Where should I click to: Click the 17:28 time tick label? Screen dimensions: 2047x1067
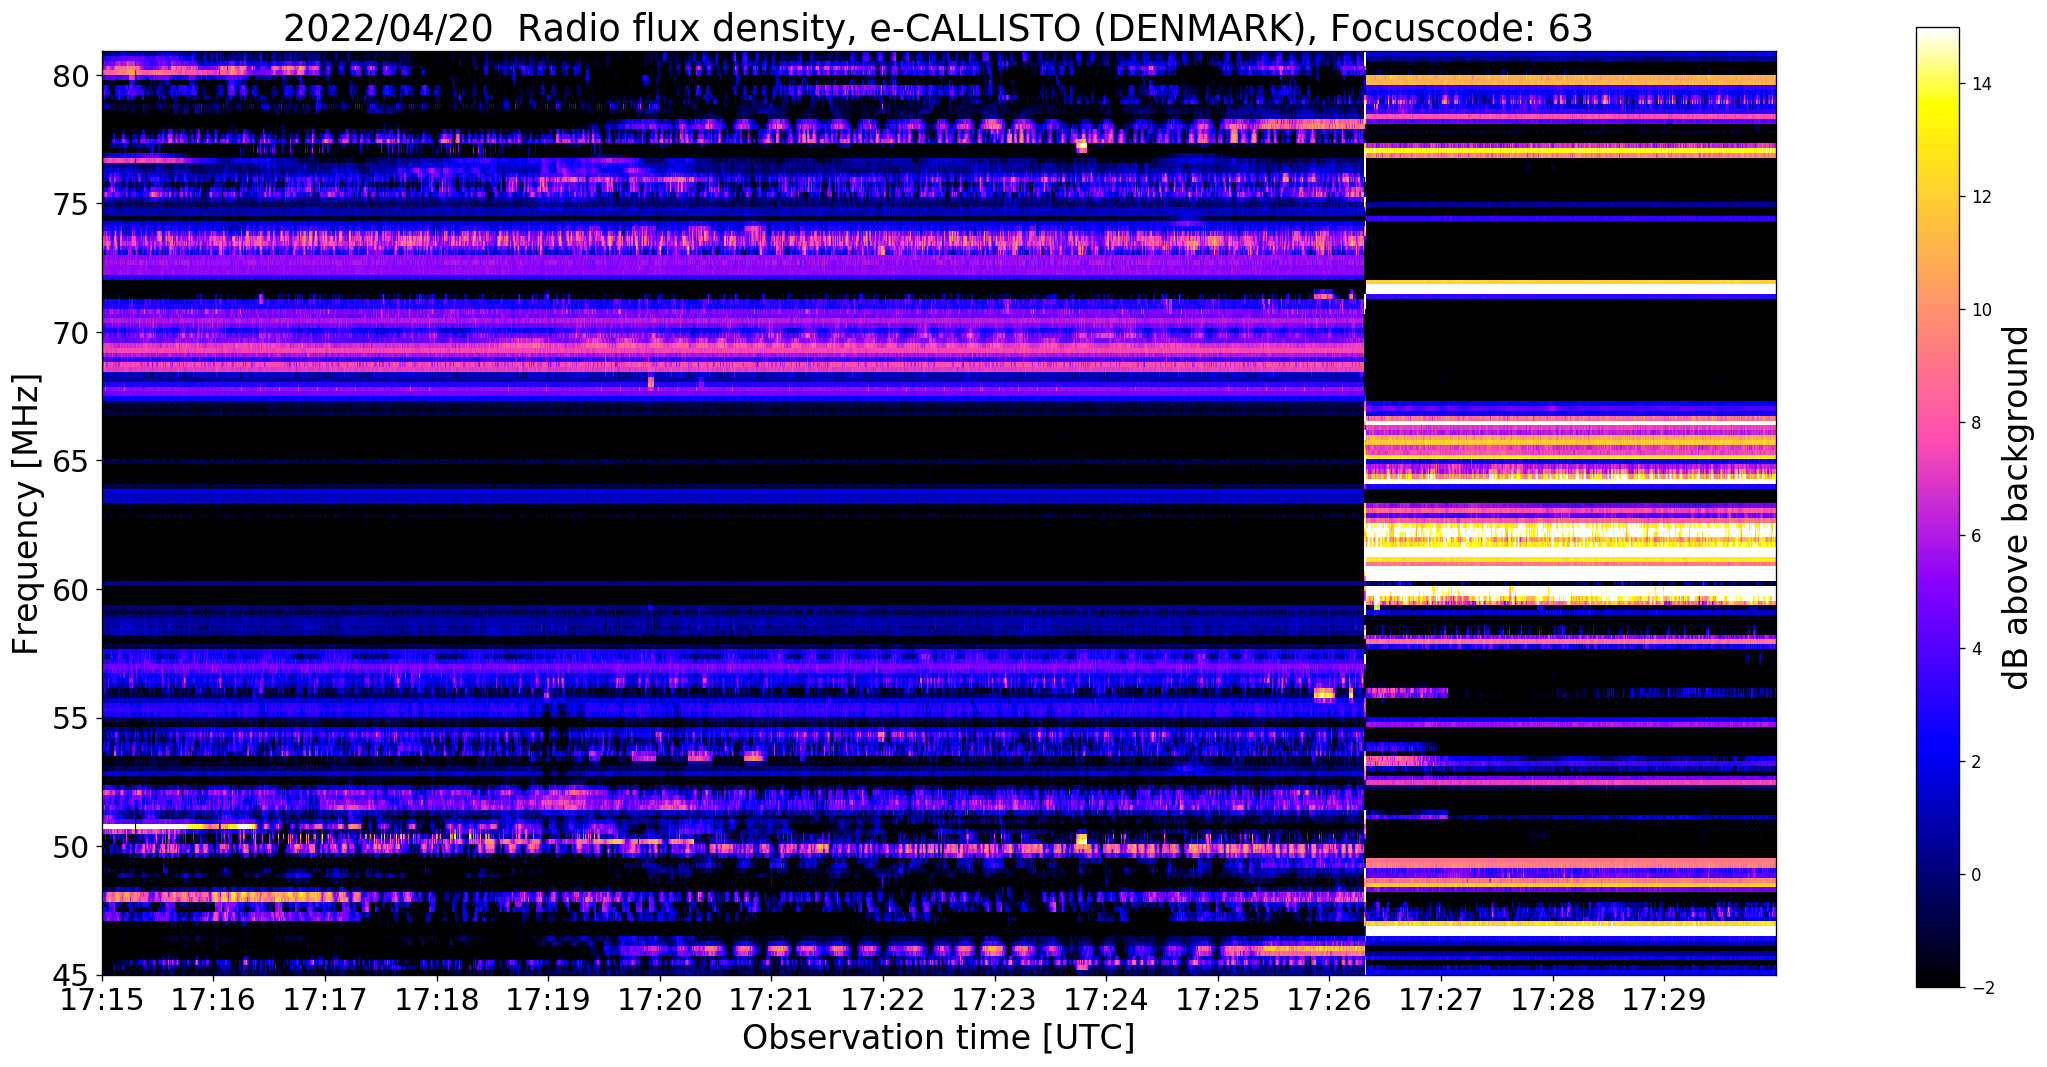tap(1553, 999)
